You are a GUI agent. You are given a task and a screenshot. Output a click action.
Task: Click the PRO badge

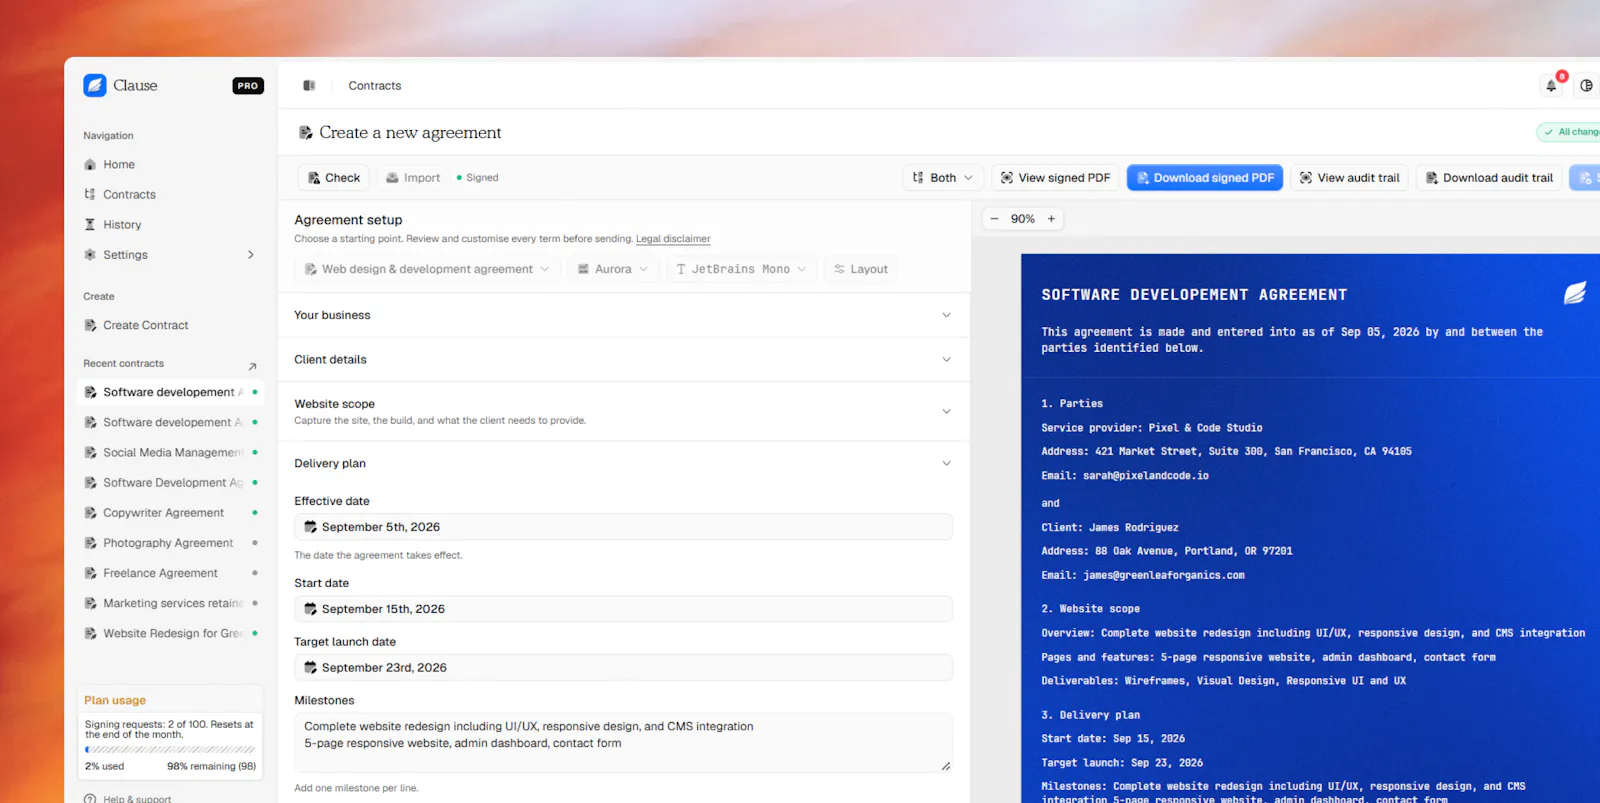coord(248,86)
